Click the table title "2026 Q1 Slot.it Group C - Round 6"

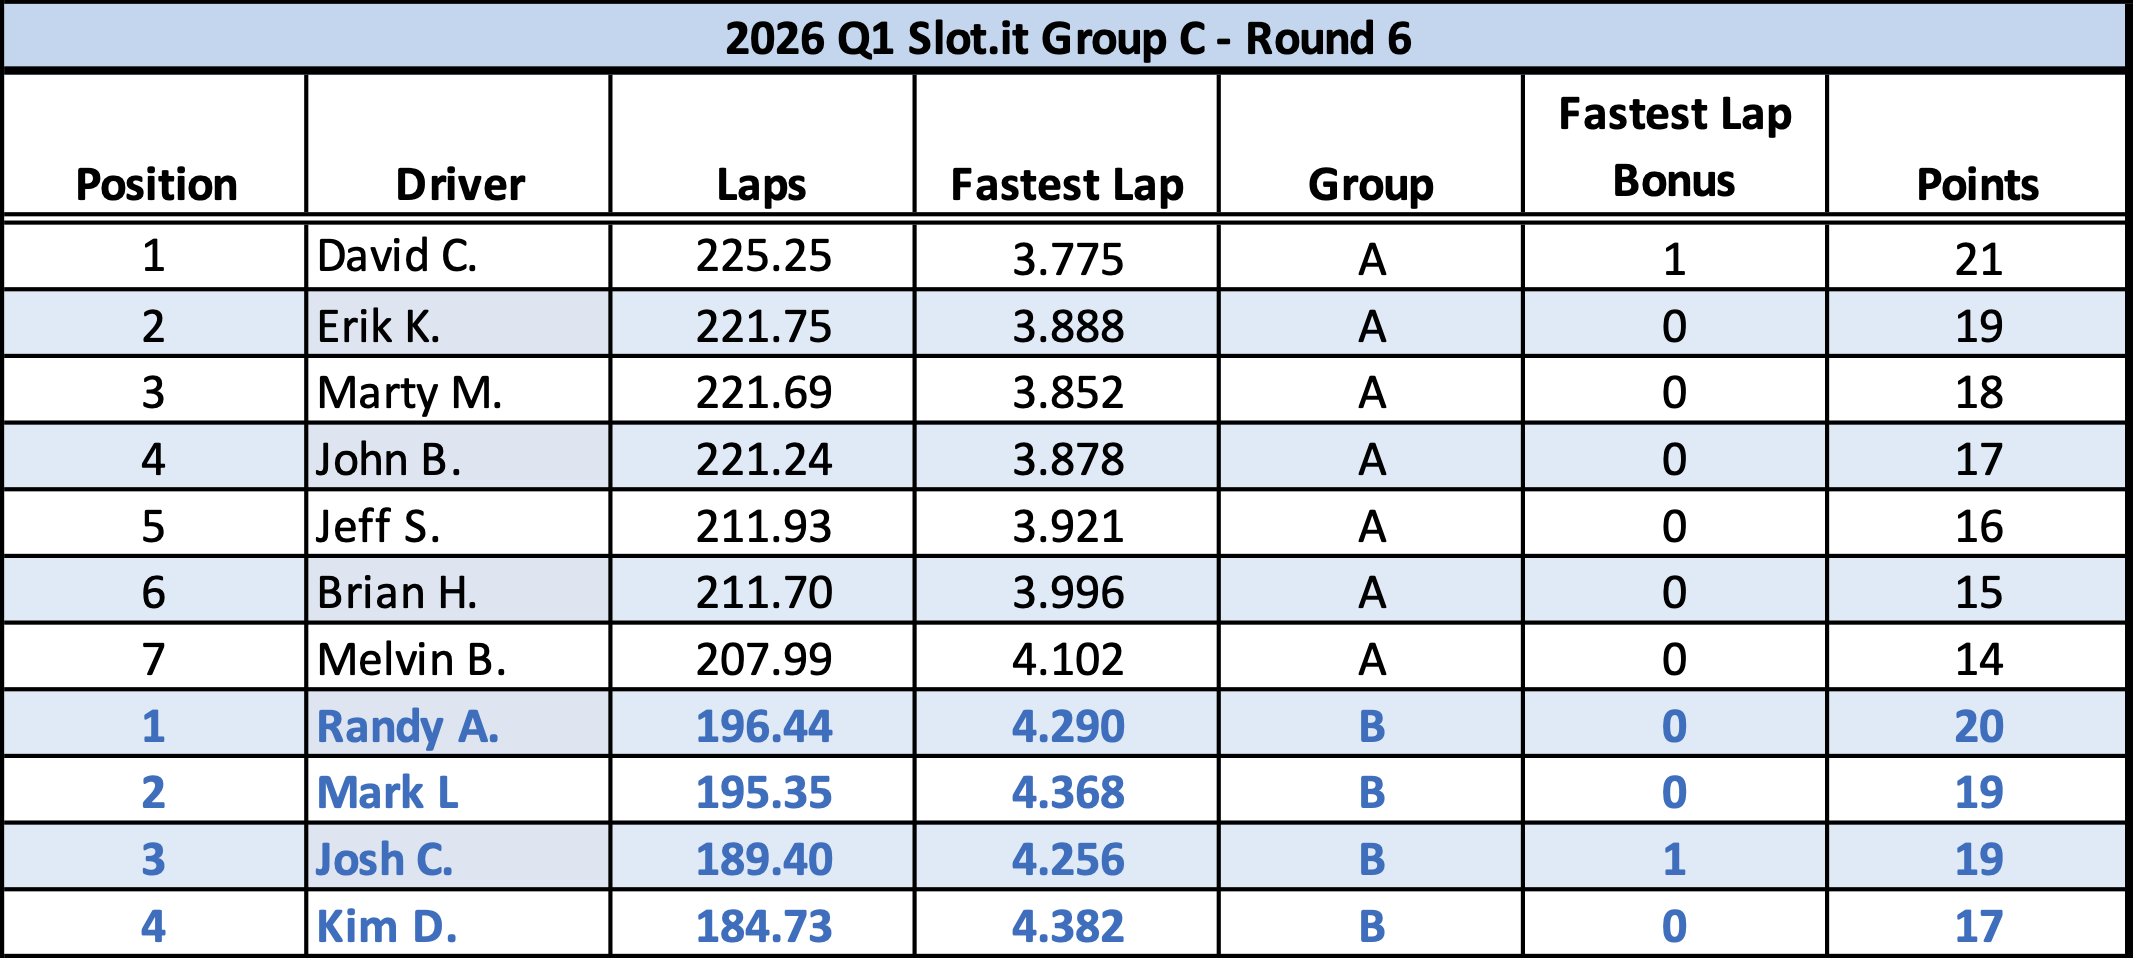[1067, 39]
